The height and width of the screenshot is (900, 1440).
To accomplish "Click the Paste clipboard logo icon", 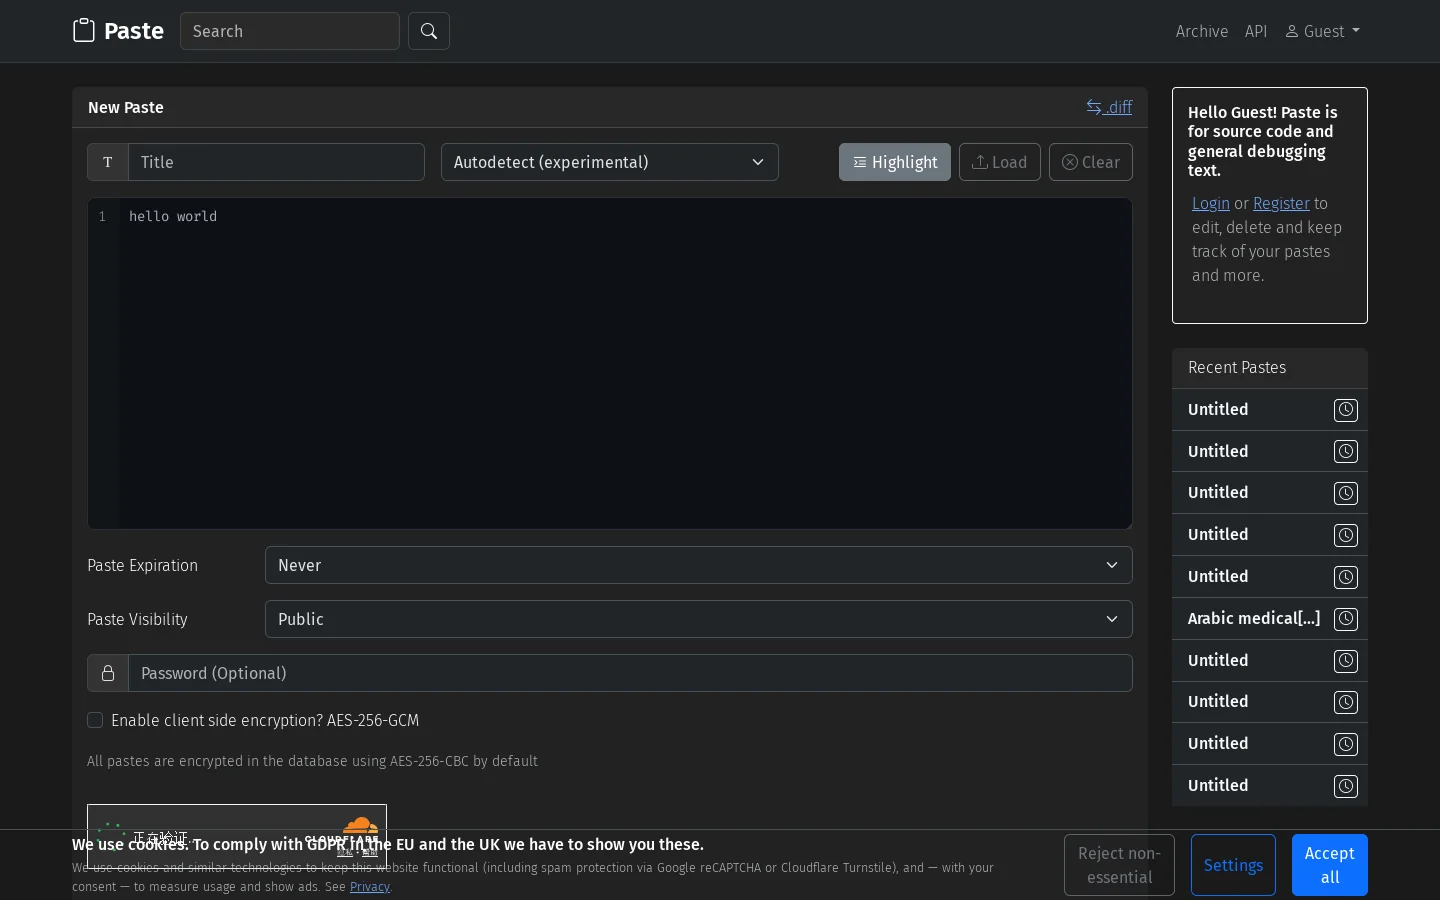I will coord(84,31).
